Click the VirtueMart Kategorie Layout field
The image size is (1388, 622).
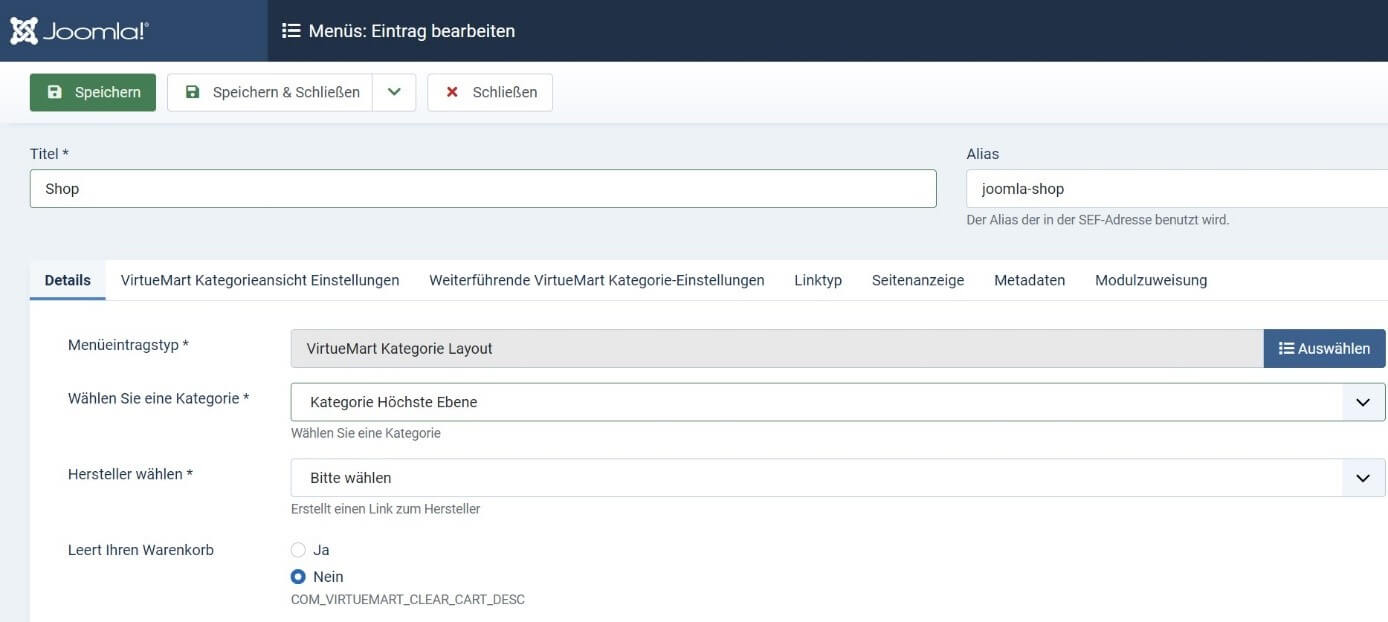(777, 349)
